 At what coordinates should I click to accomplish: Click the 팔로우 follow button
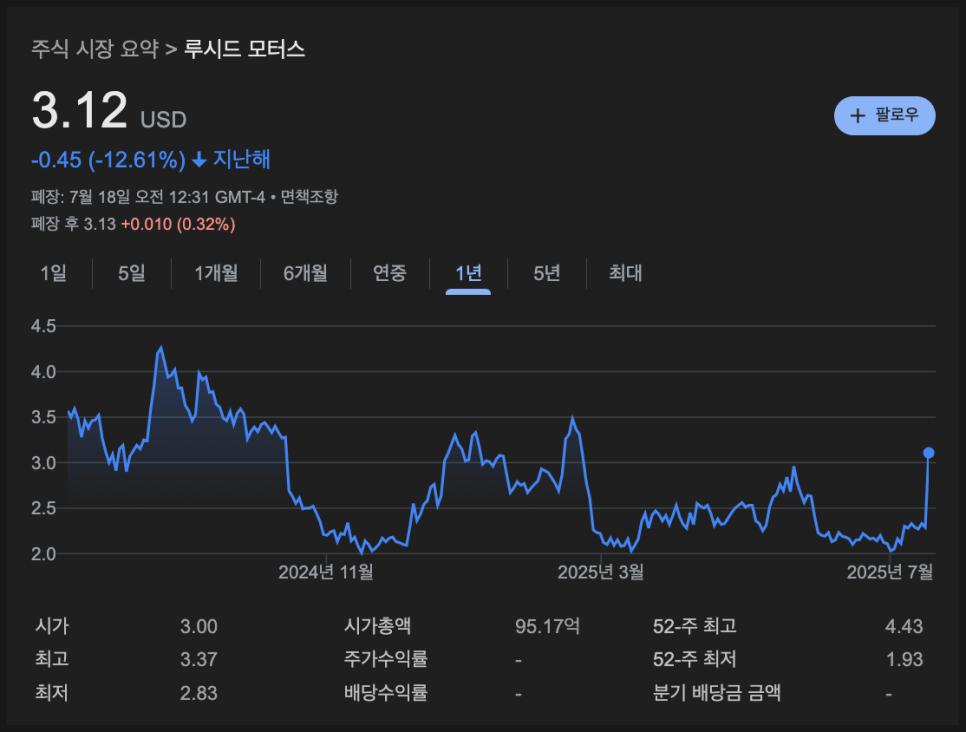[x=884, y=115]
